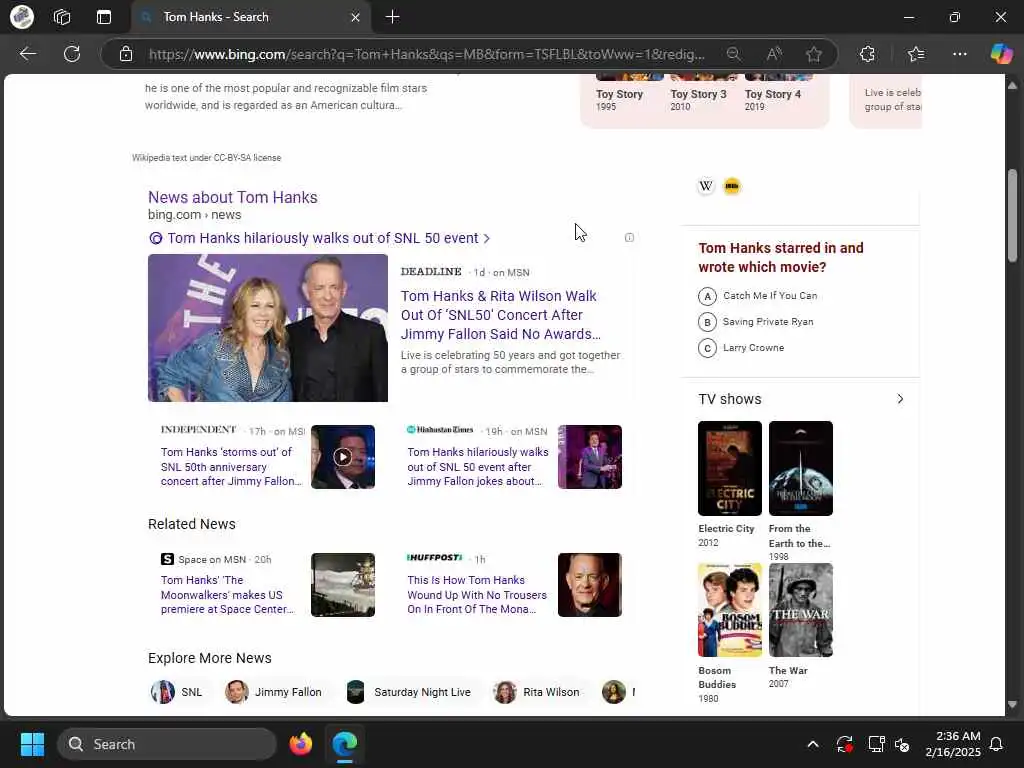The width and height of the screenshot is (1024, 768).
Task: Click the scrollbar up arrow
Action: (x=1012, y=86)
